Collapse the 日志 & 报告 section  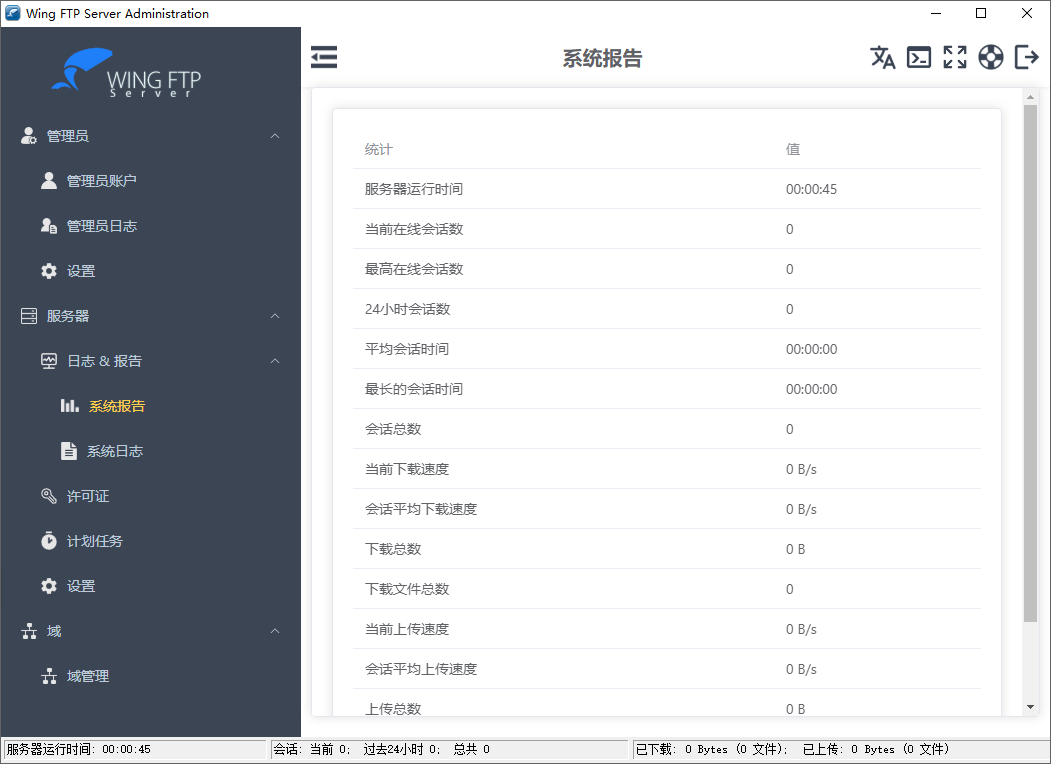click(274, 361)
